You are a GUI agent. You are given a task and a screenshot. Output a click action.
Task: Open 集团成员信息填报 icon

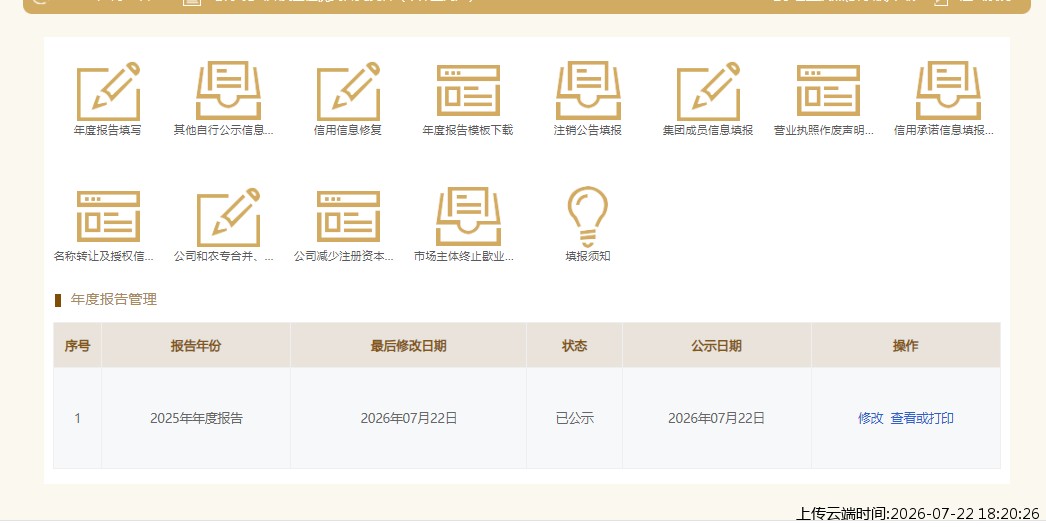708,91
